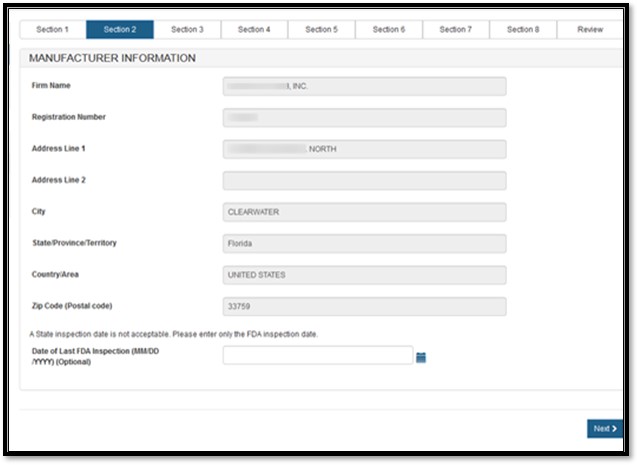Navigate to Section 6 tab
Viewport: 638px width, 465px height.
pos(388,30)
